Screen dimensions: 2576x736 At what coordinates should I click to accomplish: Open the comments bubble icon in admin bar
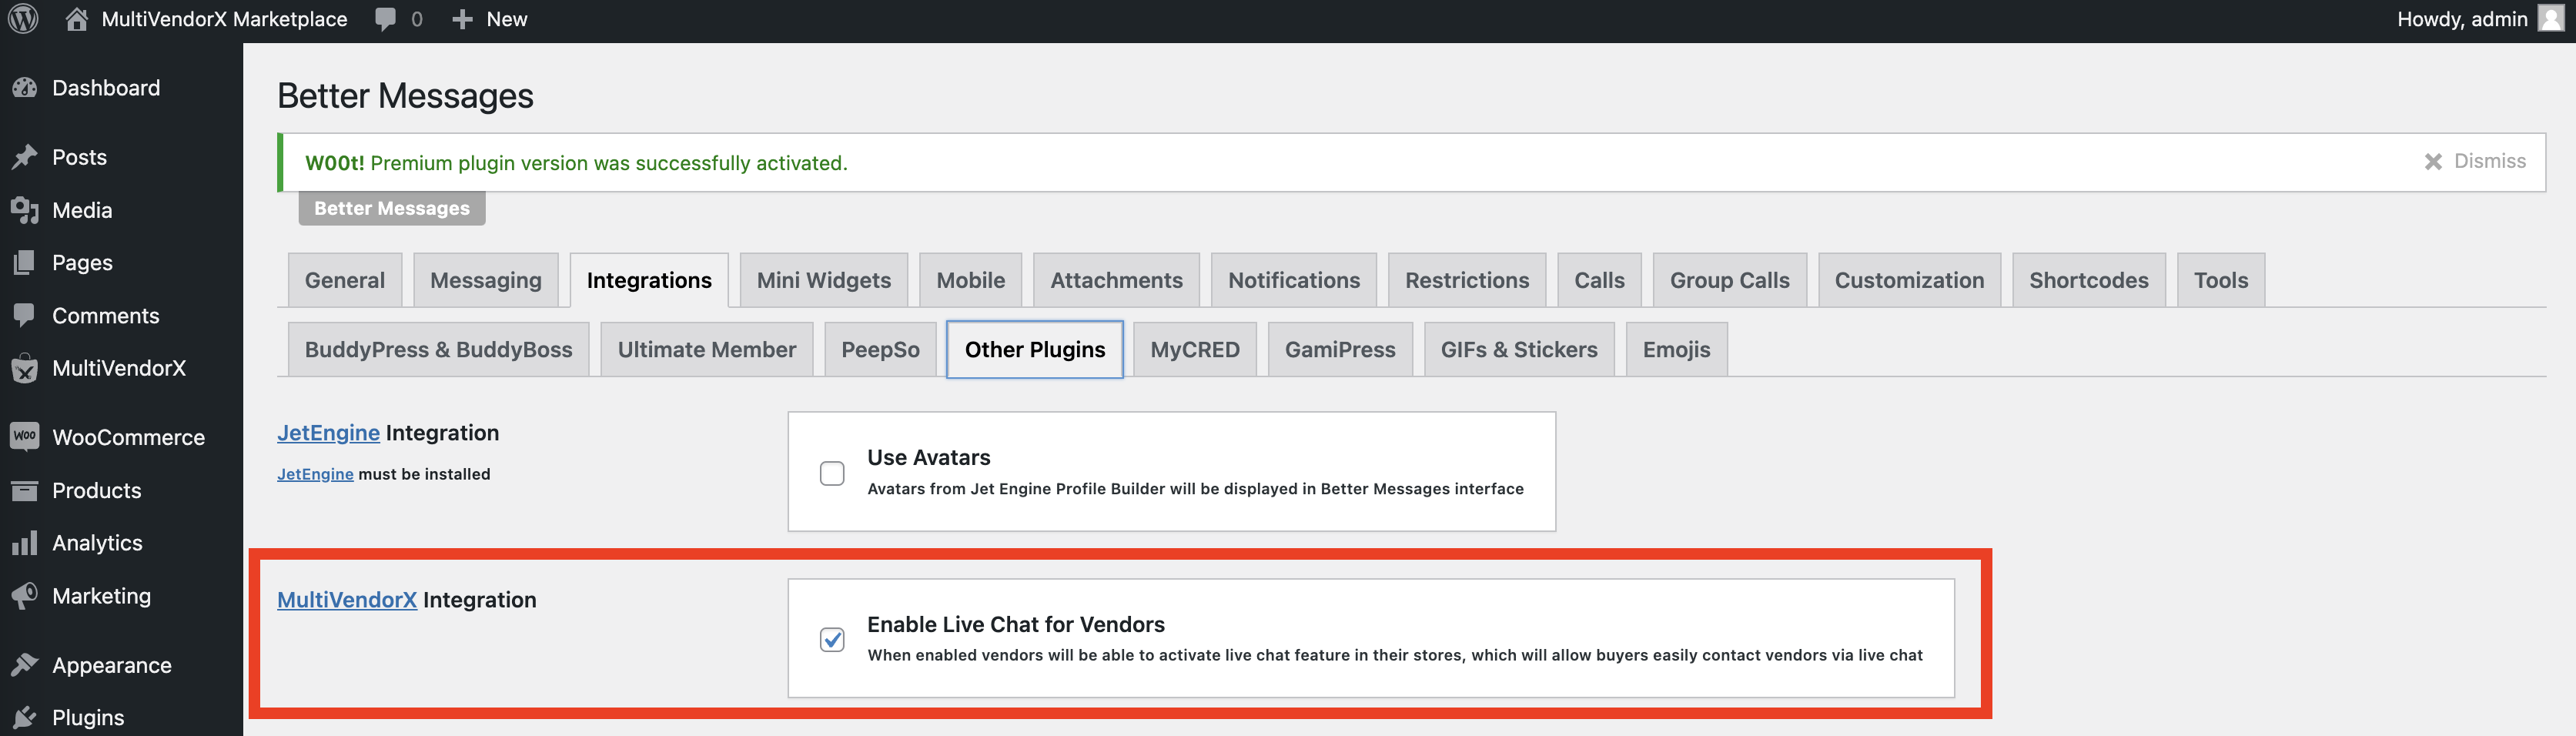click(385, 19)
